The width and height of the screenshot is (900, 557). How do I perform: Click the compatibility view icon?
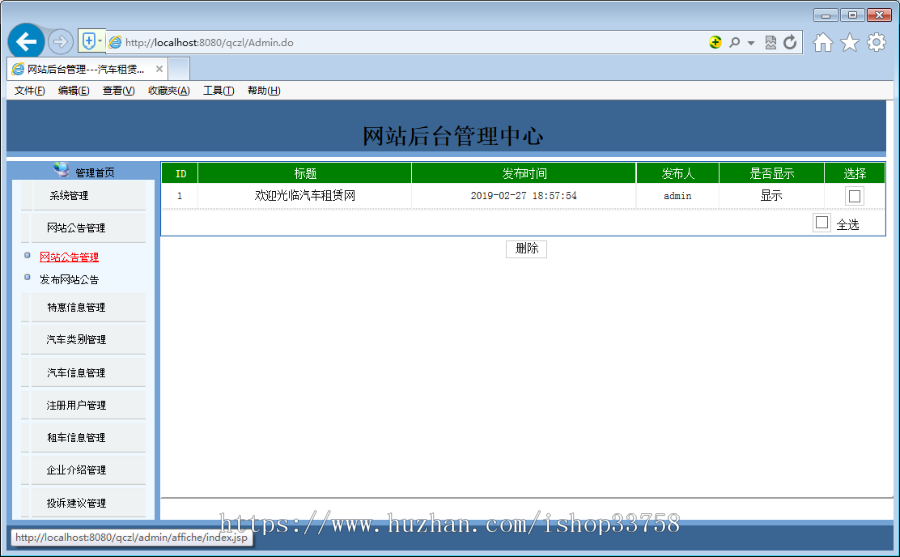770,42
